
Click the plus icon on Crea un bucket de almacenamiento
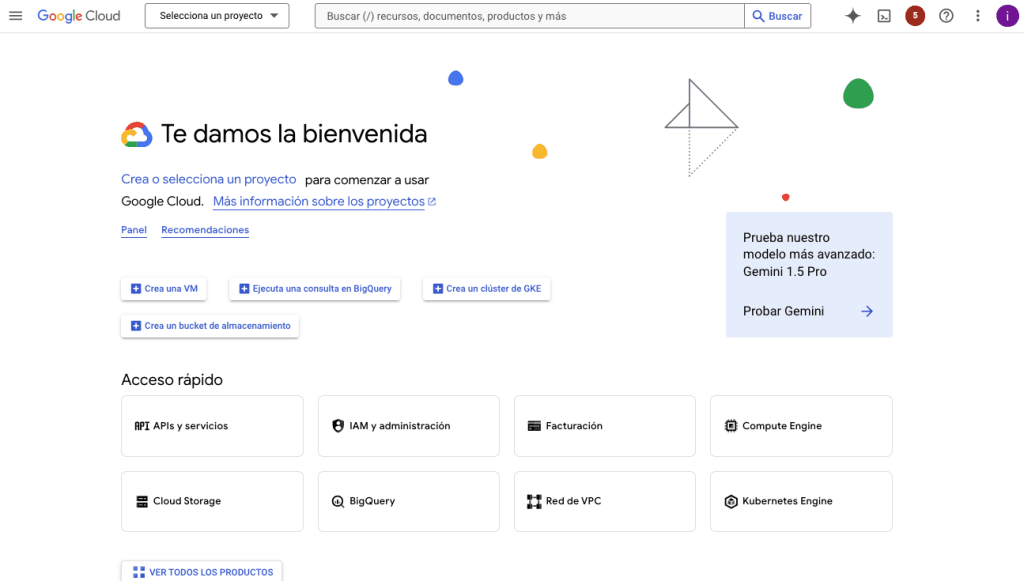click(136, 326)
